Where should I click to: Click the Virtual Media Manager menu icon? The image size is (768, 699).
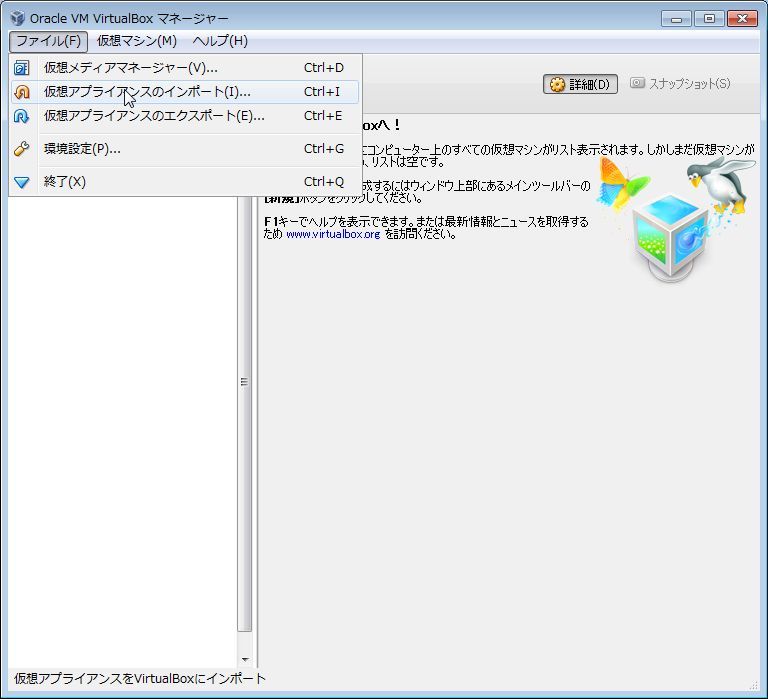(x=22, y=68)
